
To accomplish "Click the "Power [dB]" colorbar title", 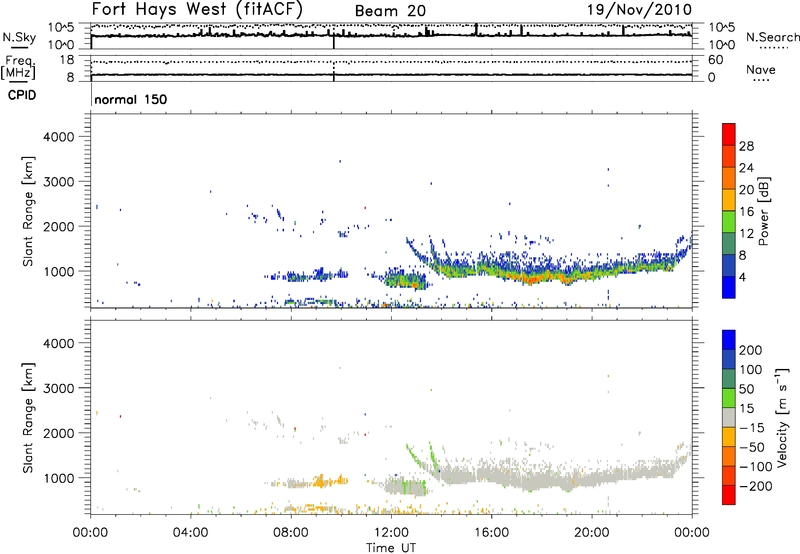I will [x=763, y=211].
